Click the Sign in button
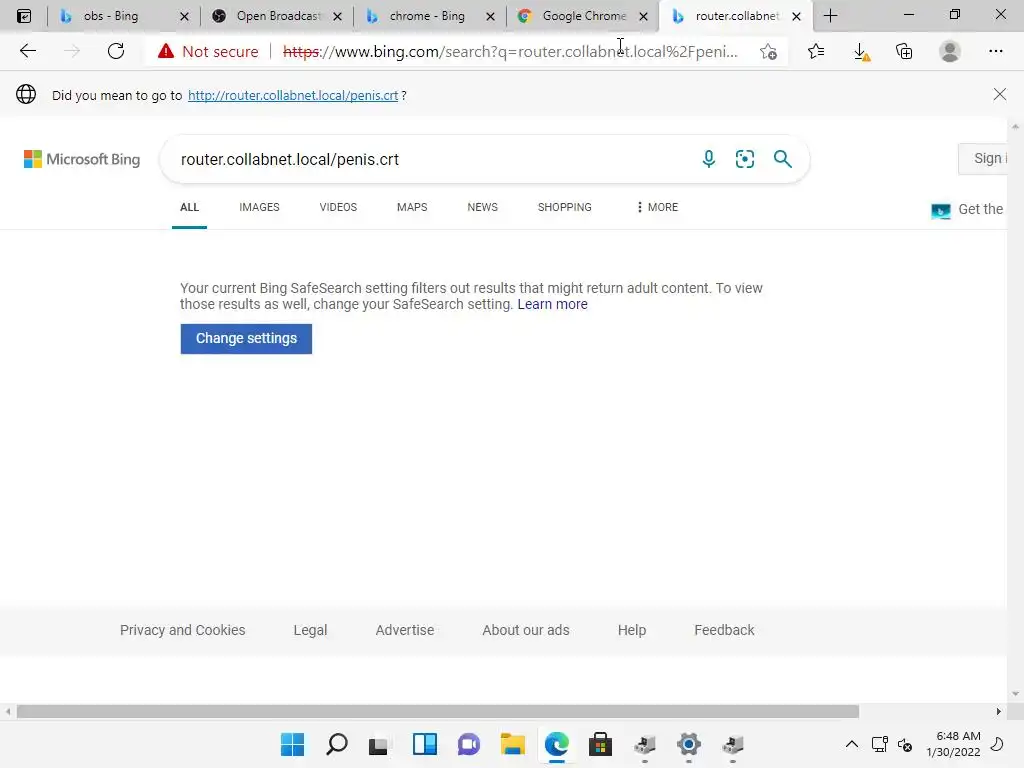Screen dimensions: 1024x768 click(x=983, y=159)
